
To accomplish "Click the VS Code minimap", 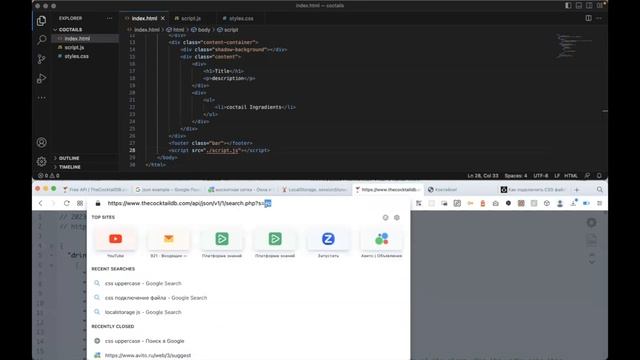I will pos(574,46).
